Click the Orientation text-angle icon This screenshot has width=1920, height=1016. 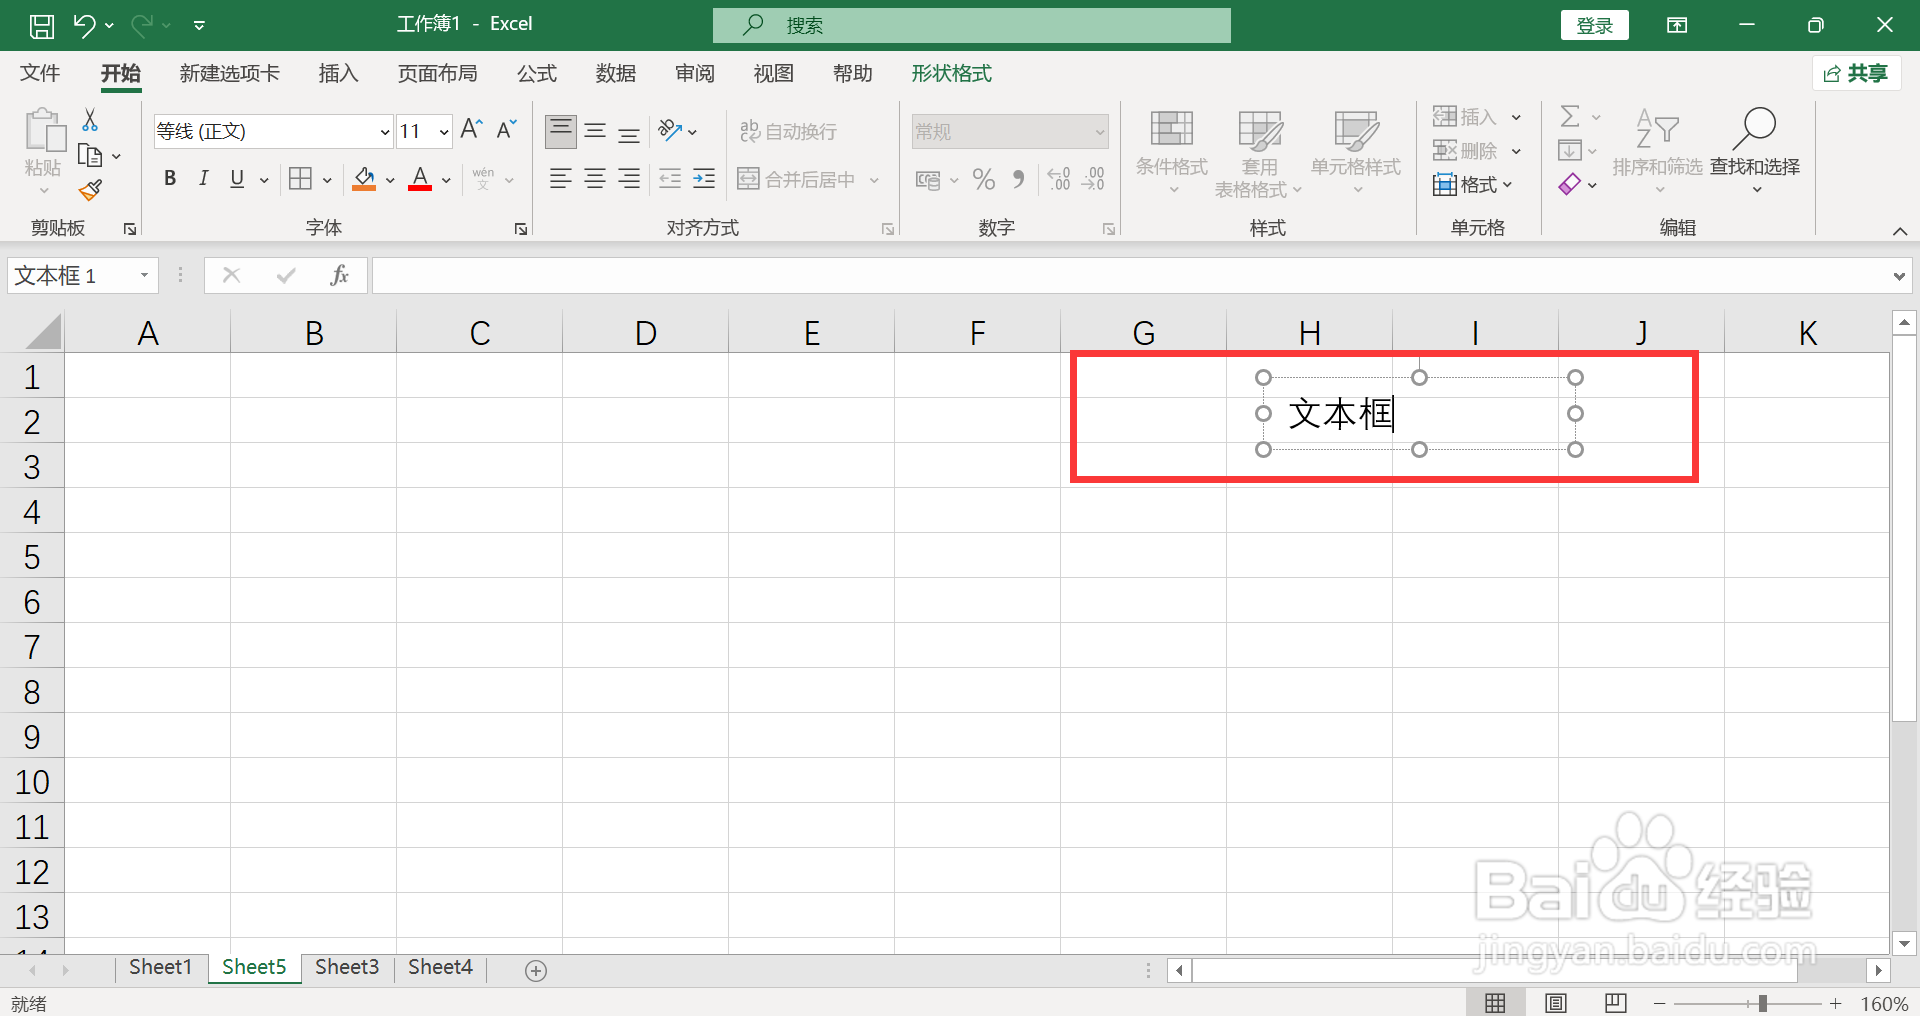670,131
